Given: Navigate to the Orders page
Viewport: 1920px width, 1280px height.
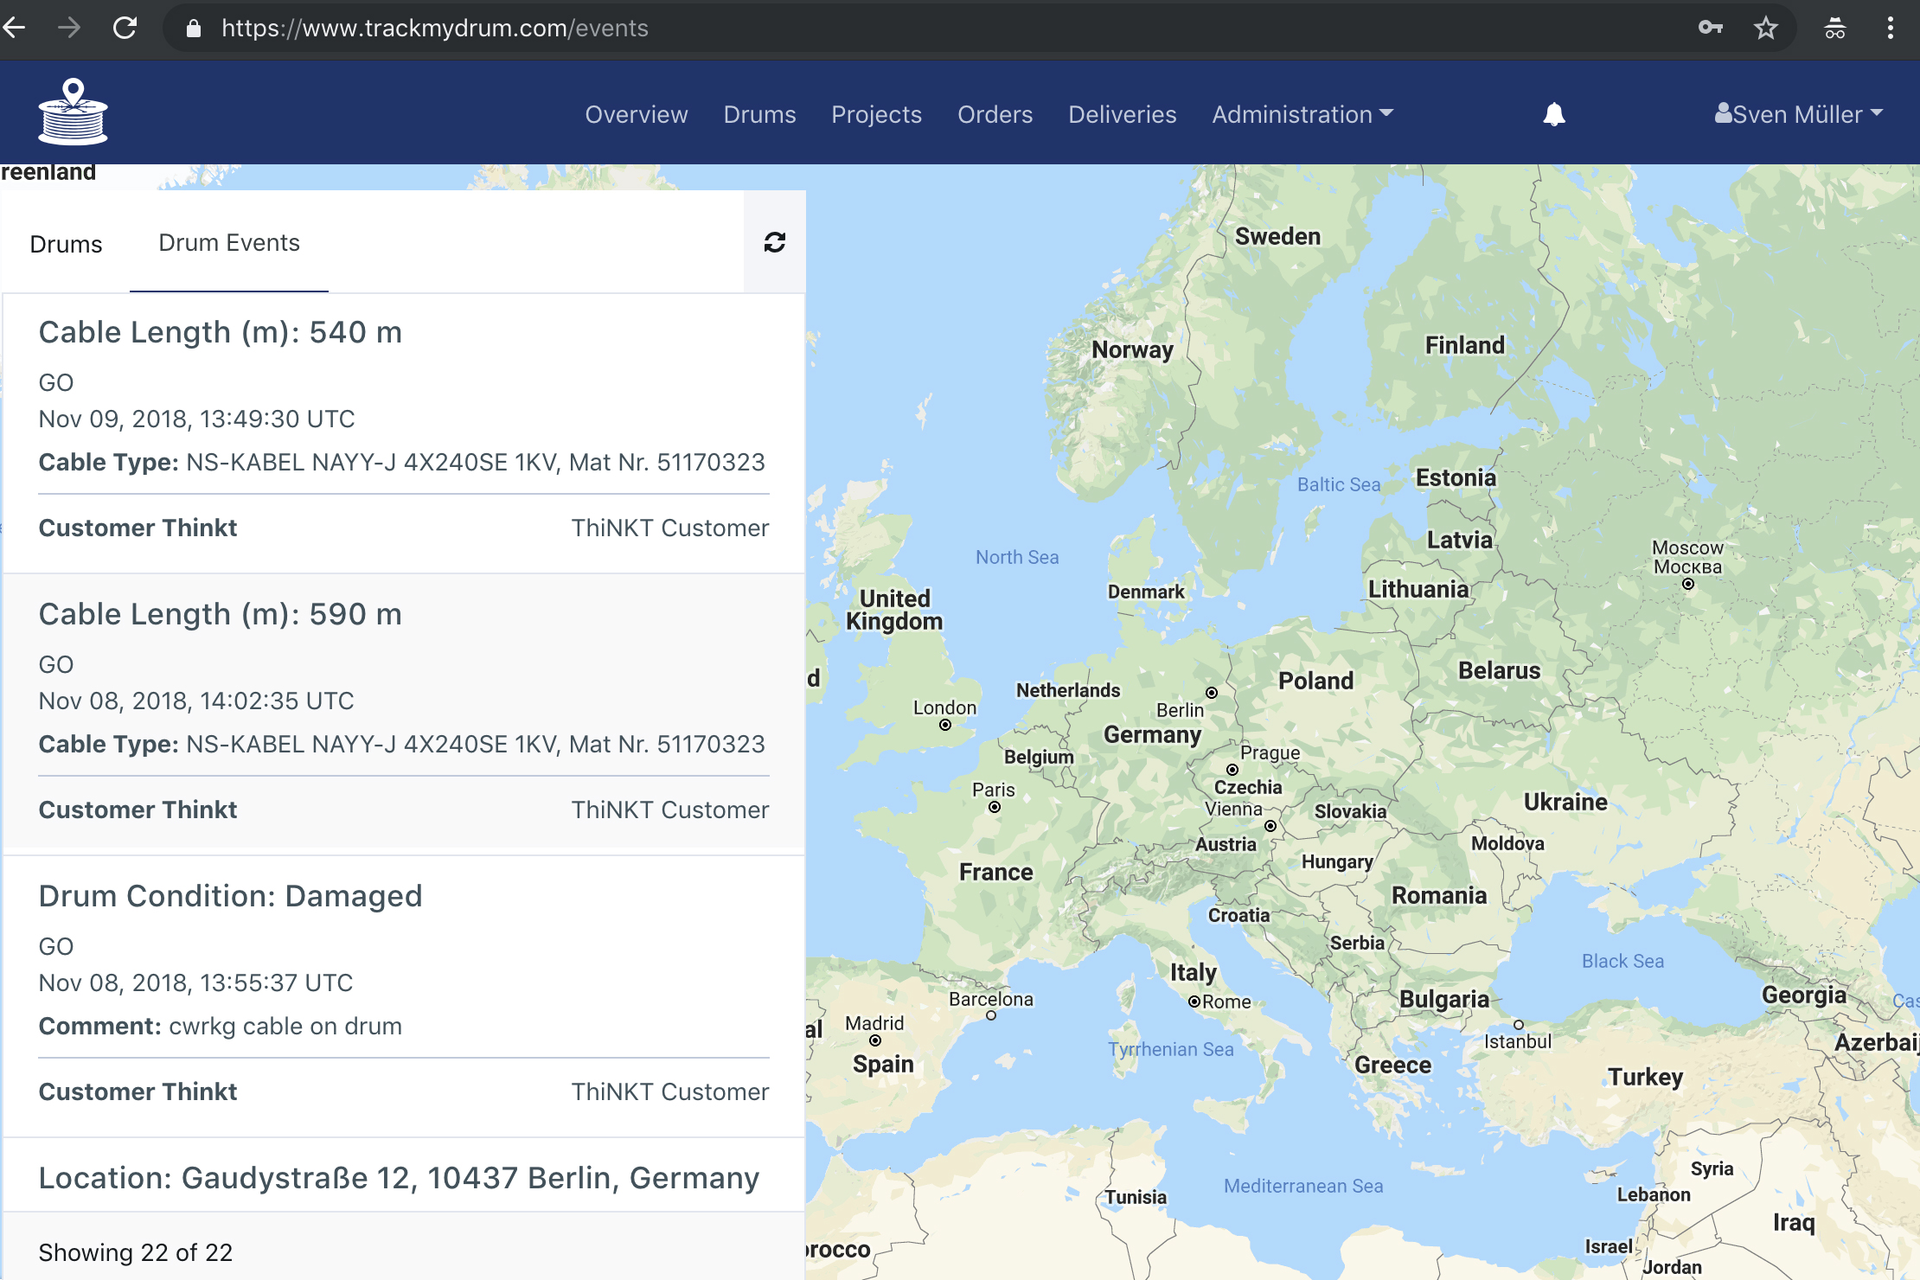Looking at the screenshot, I should click(x=994, y=114).
